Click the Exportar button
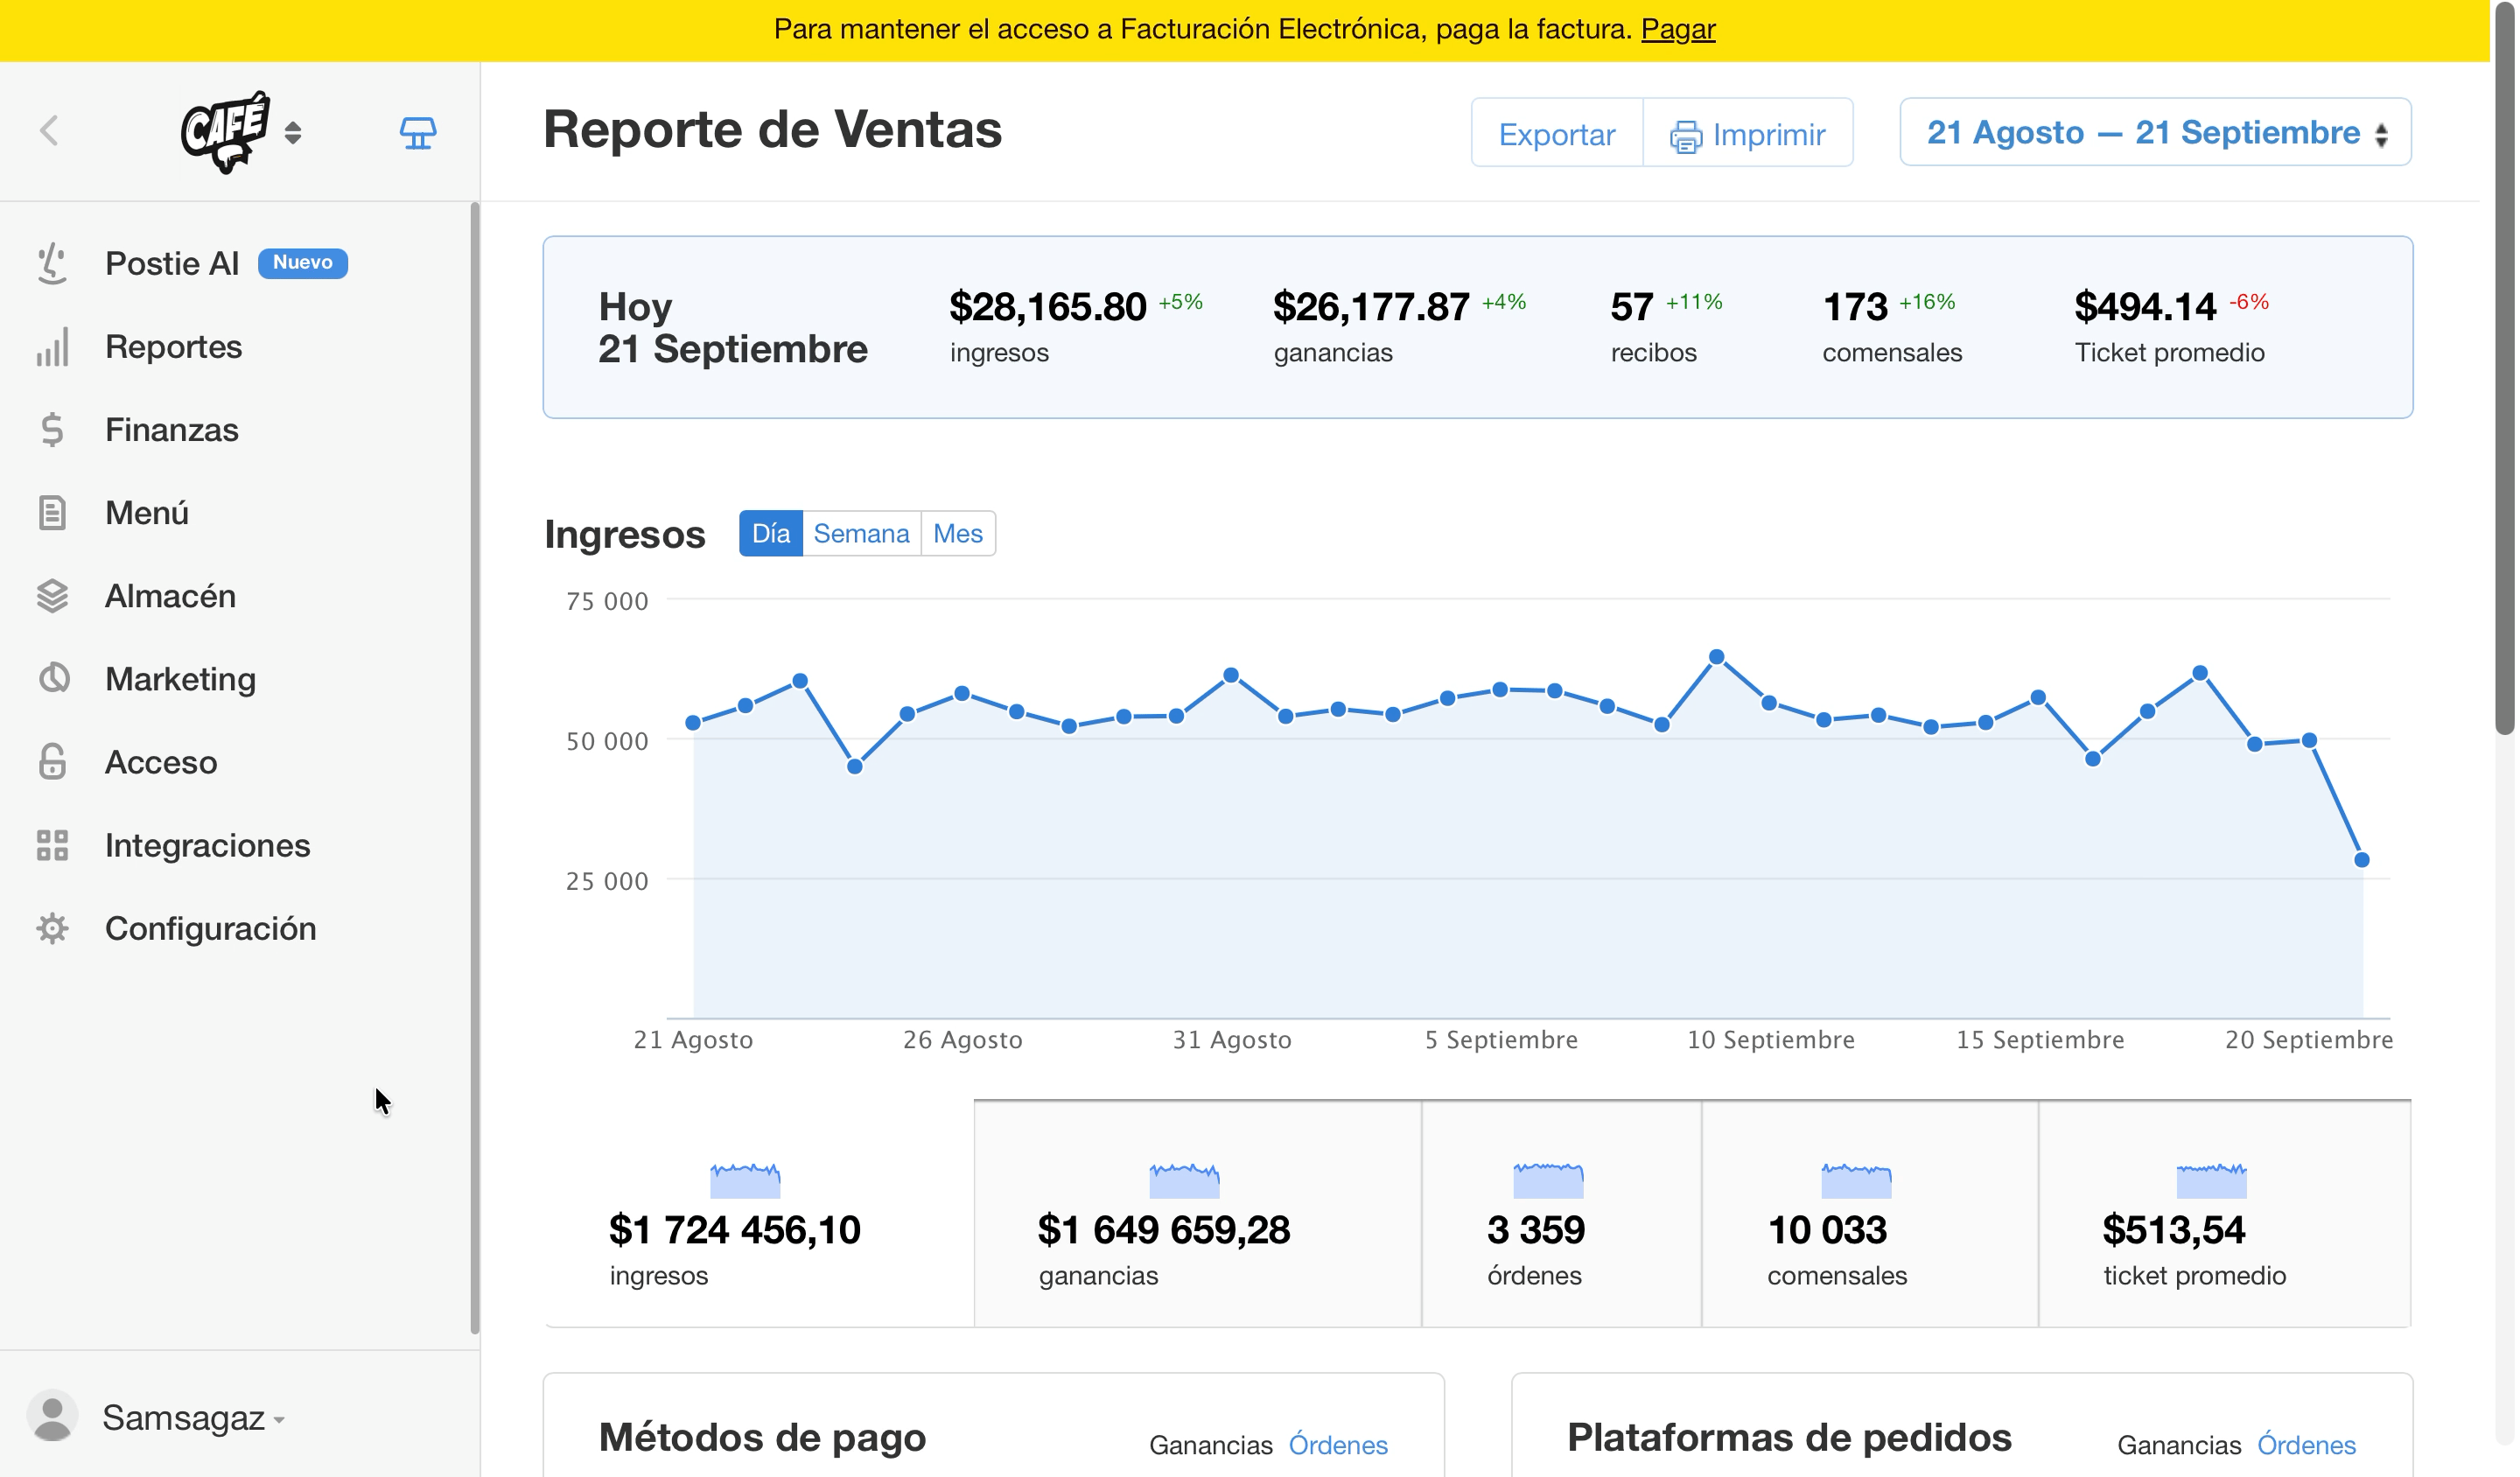This screenshot has height=1477, width=2520. pos(1557,133)
